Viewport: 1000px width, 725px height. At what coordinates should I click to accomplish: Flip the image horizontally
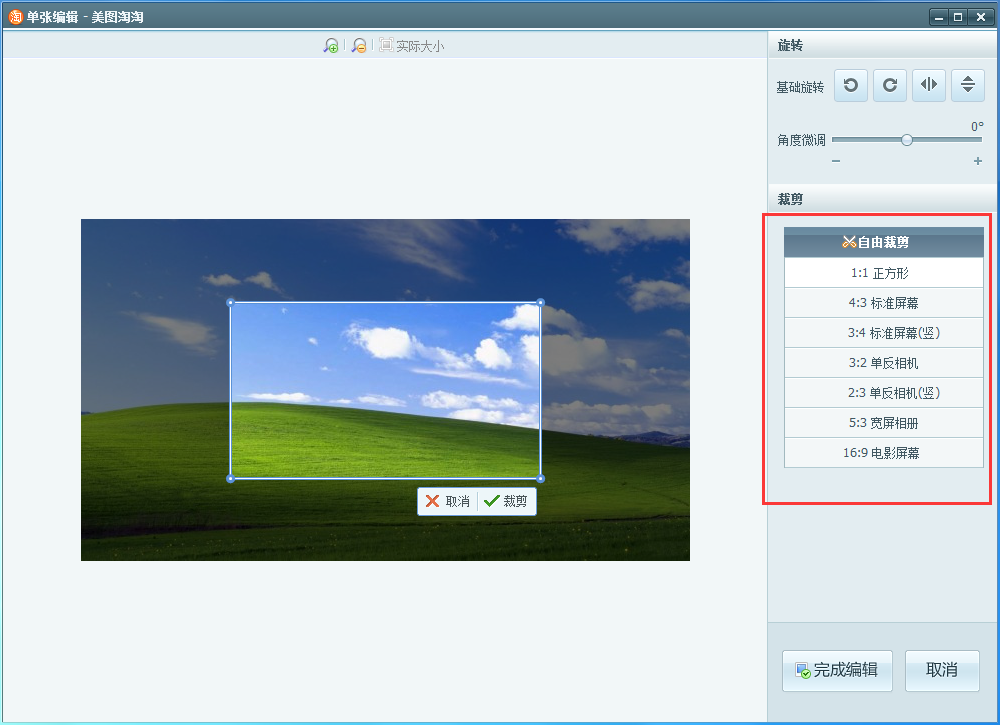click(928, 85)
